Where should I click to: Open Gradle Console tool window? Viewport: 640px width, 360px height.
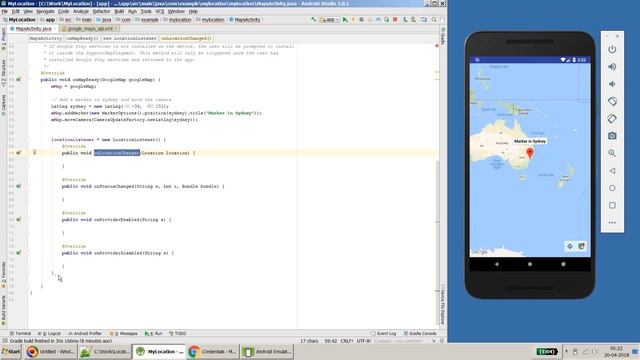420,333
